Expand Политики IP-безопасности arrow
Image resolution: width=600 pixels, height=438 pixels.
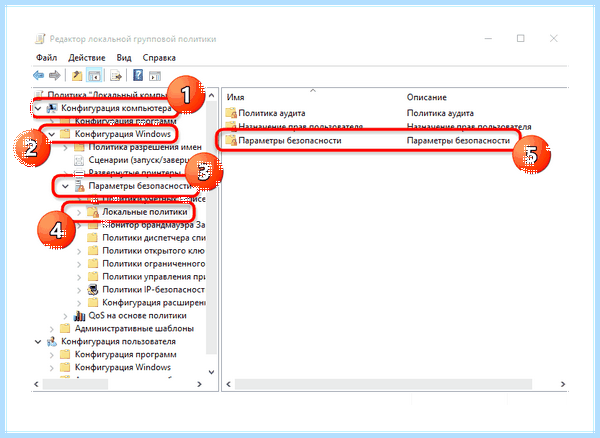pos(79,290)
